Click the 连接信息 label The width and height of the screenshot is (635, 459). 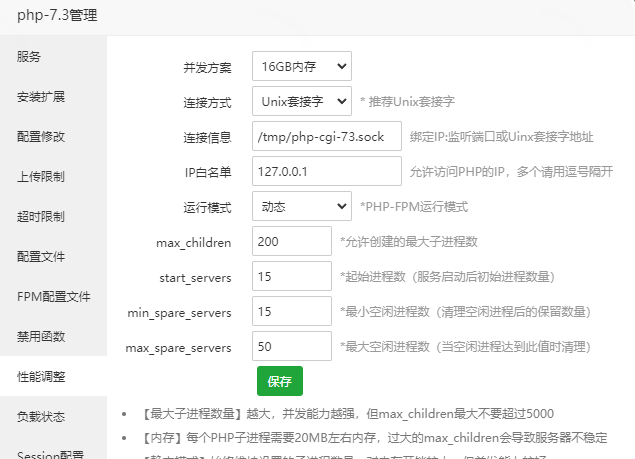pos(207,138)
